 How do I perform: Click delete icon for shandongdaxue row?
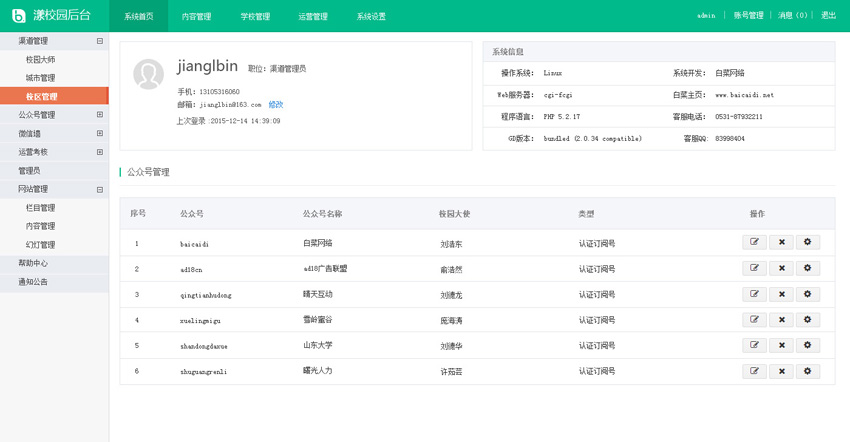tap(781, 346)
